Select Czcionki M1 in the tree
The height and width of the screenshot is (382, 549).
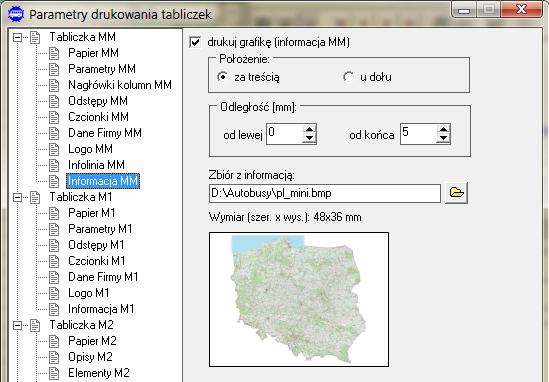click(x=97, y=261)
